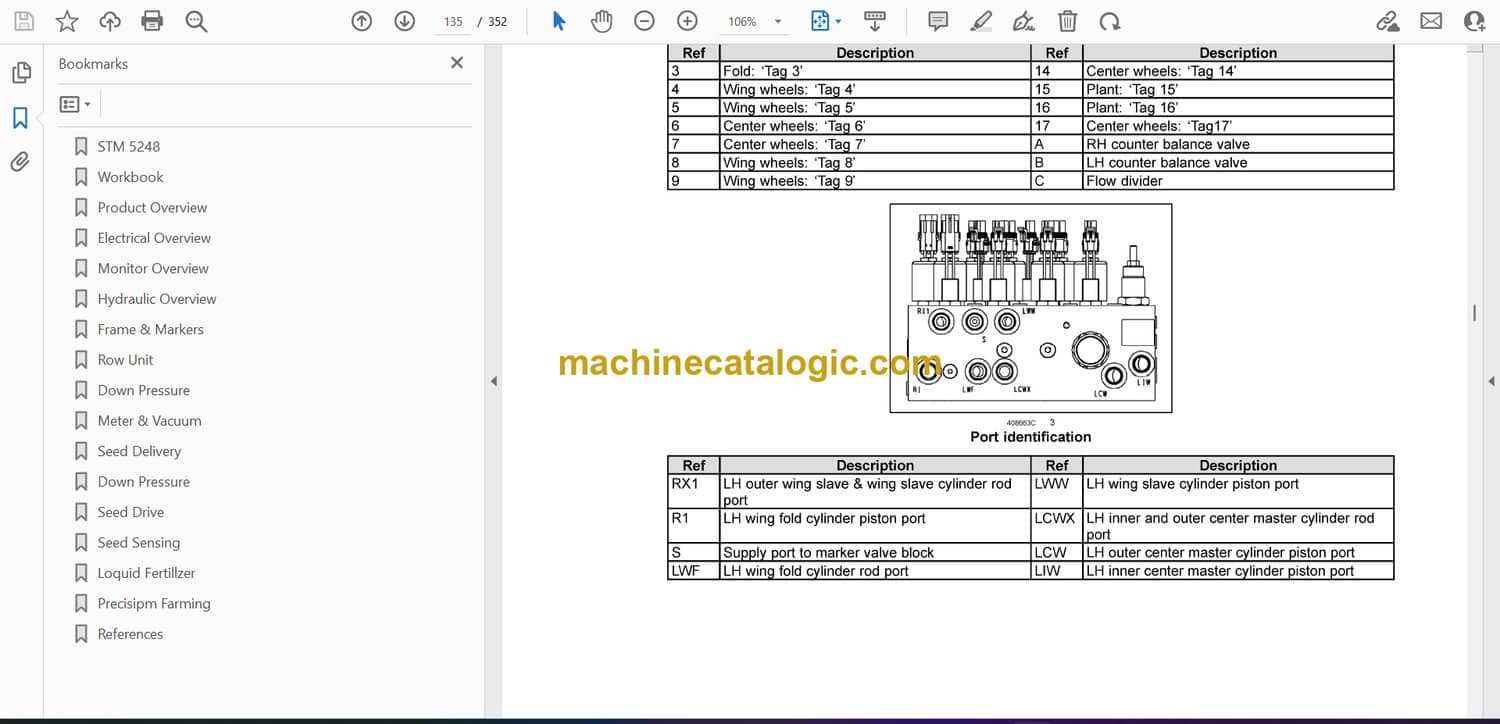Collapse the left navigation pane arrow
The width and height of the screenshot is (1500, 724).
(493, 381)
